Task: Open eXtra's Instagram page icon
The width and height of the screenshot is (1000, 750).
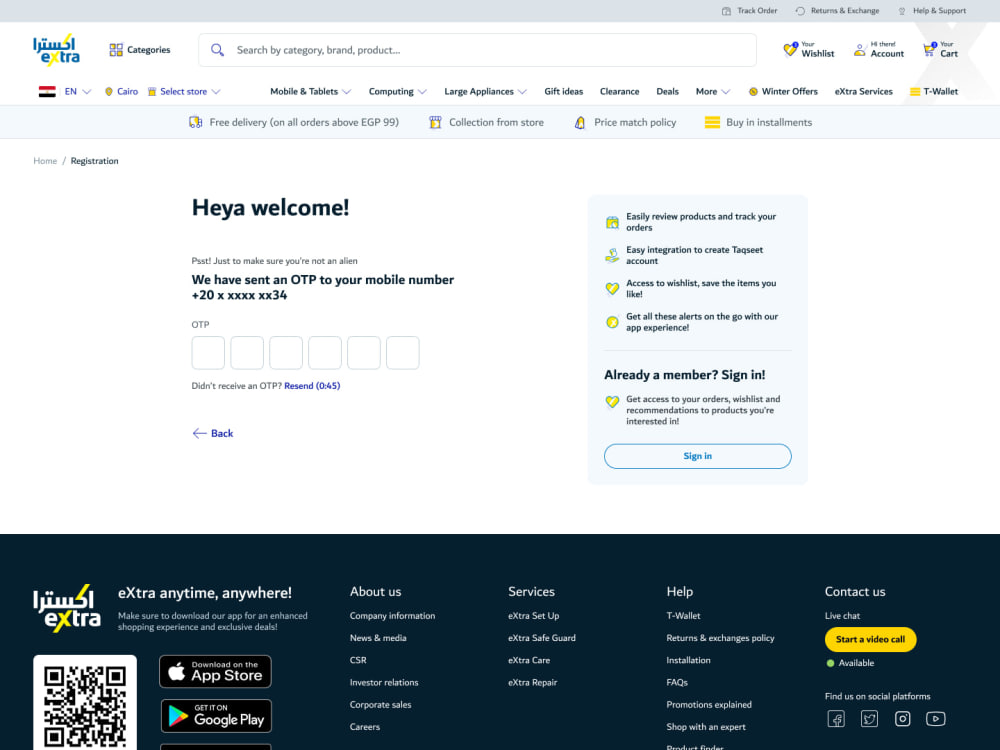Action: click(x=902, y=719)
